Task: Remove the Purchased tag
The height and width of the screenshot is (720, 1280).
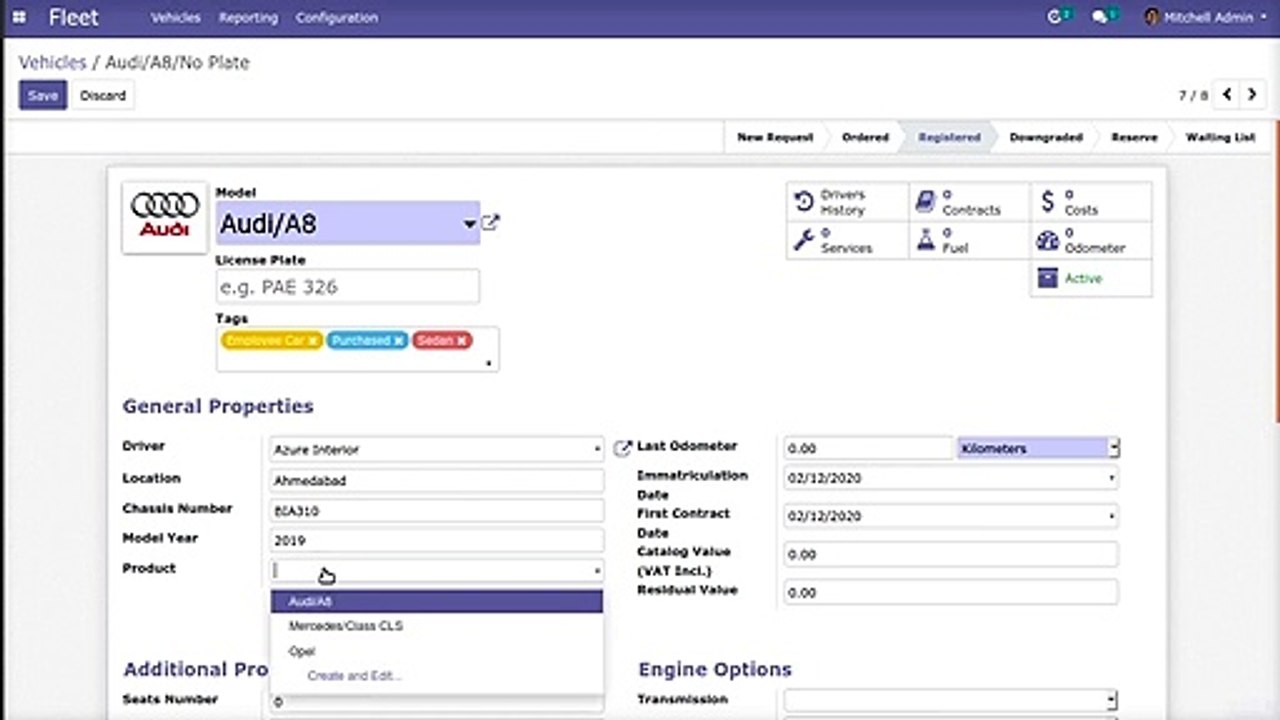Action: [x=398, y=341]
